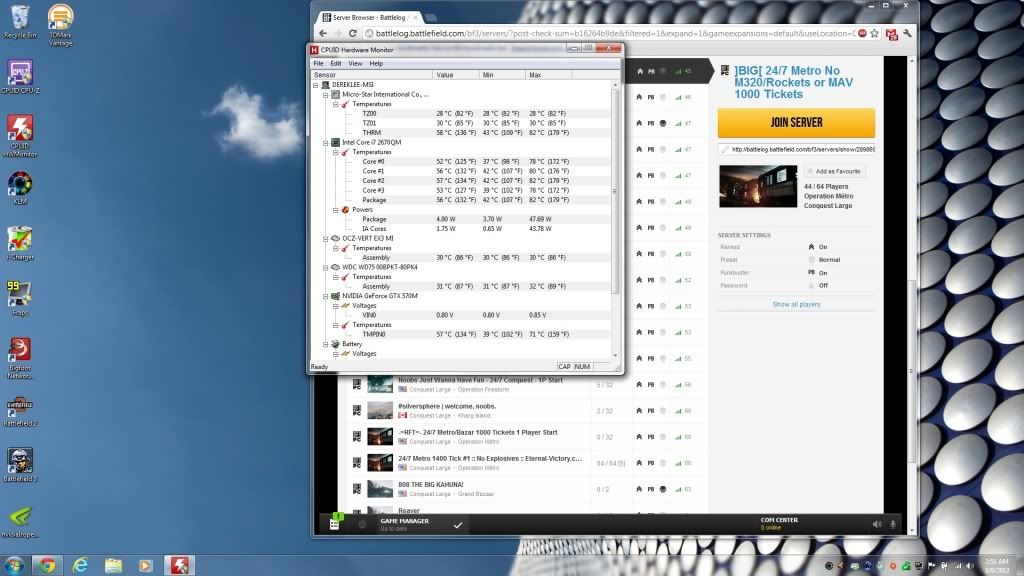
Task: Select the Battlefield 2 desktop shortcut
Action: (20, 411)
